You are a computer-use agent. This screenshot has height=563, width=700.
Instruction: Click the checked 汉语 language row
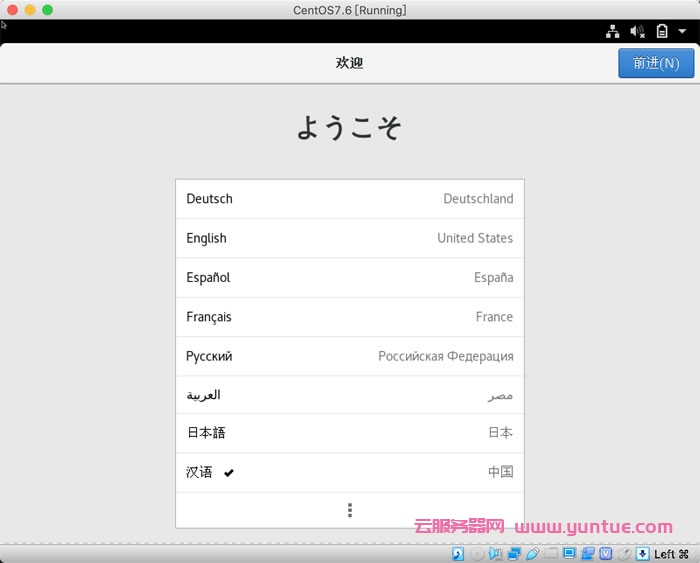coord(349,472)
